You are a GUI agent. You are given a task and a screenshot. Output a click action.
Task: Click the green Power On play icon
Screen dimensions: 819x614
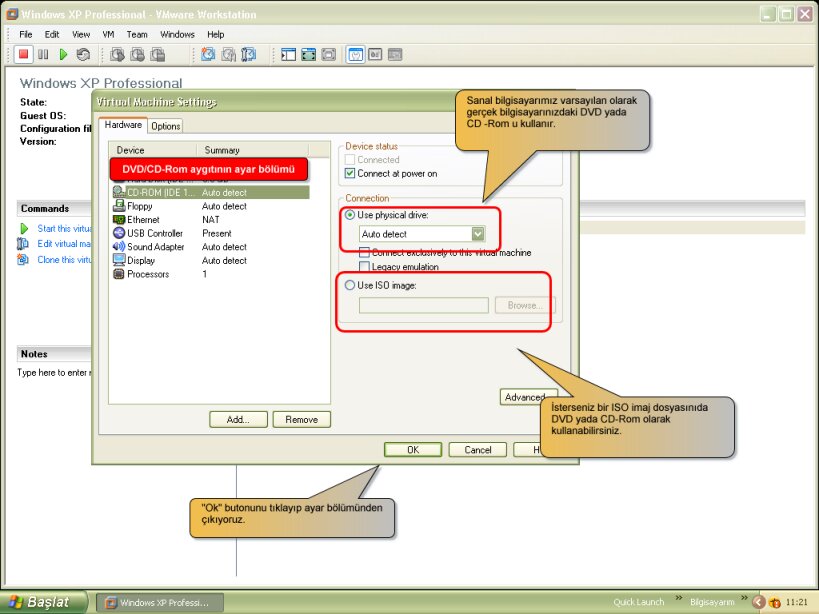63,54
